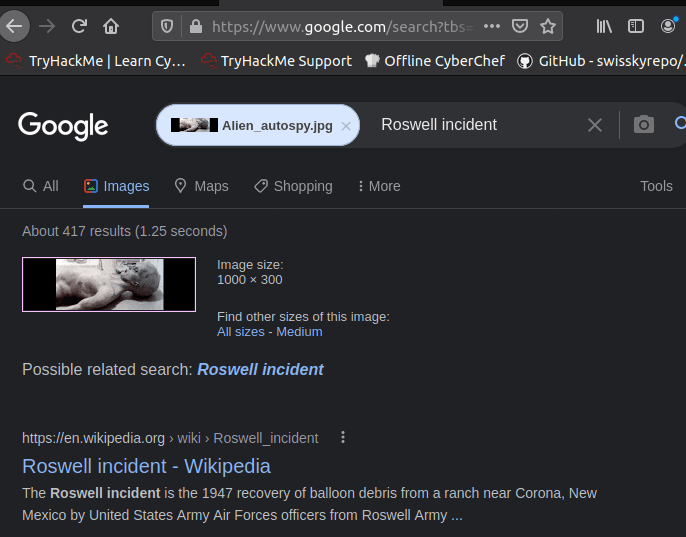Clear the search query with X
Image resolution: width=686 pixels, height=537 pixels.
[x=595, y=125]
